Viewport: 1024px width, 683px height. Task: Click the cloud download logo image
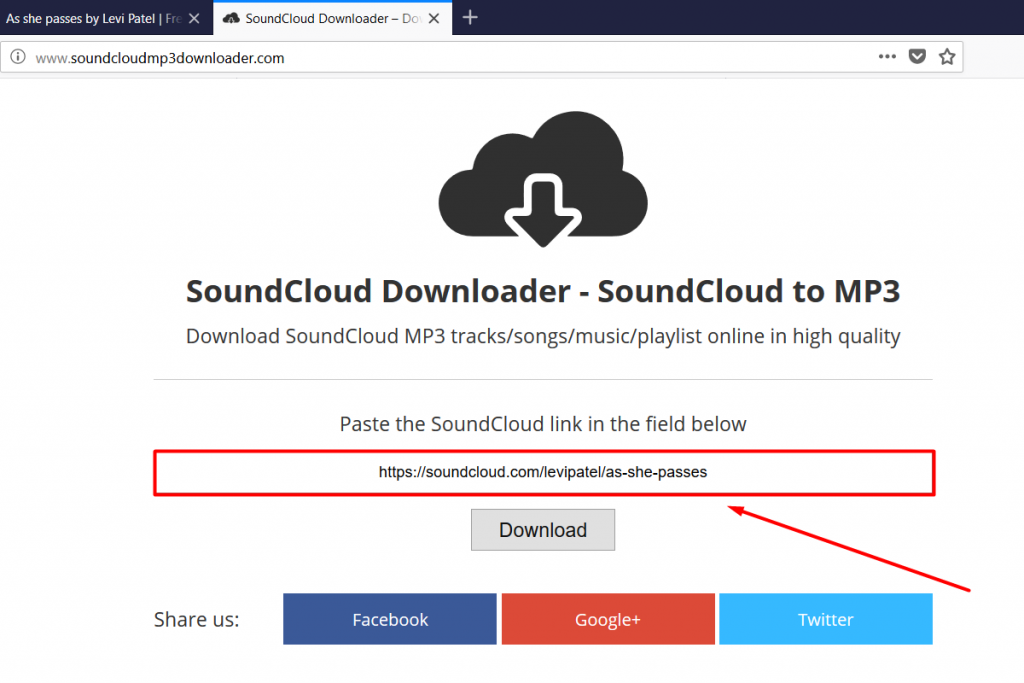tap(543, 179)
